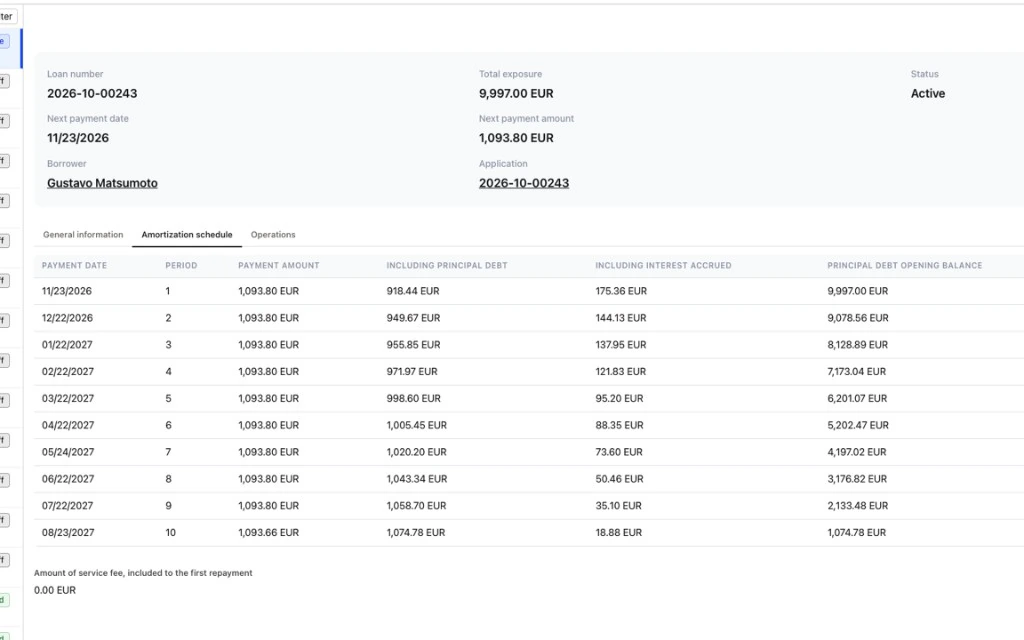Click the Including Principal Debt column header
This screenshot has width=1024, height=640.
coord(447,265)
